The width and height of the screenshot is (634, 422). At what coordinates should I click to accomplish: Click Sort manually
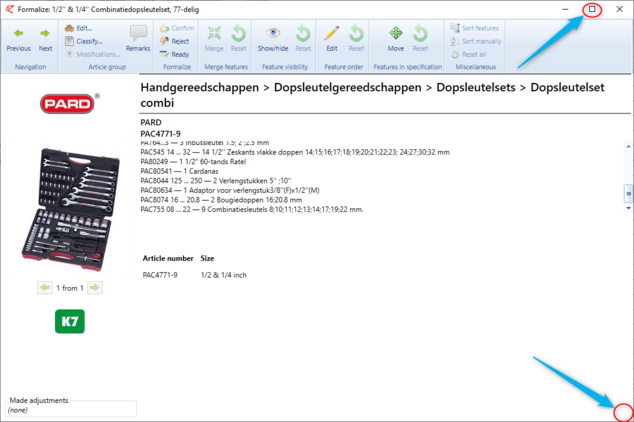[476, 41]
